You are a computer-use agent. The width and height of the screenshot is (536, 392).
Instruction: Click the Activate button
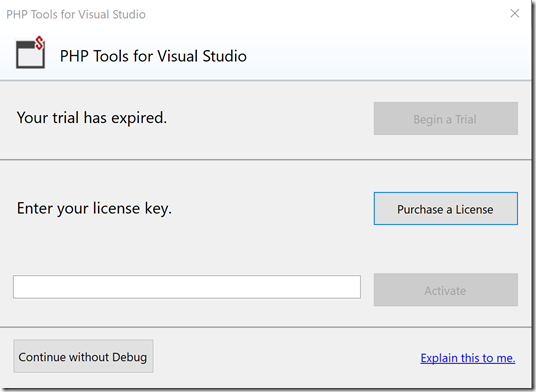[x=446, y=290]
